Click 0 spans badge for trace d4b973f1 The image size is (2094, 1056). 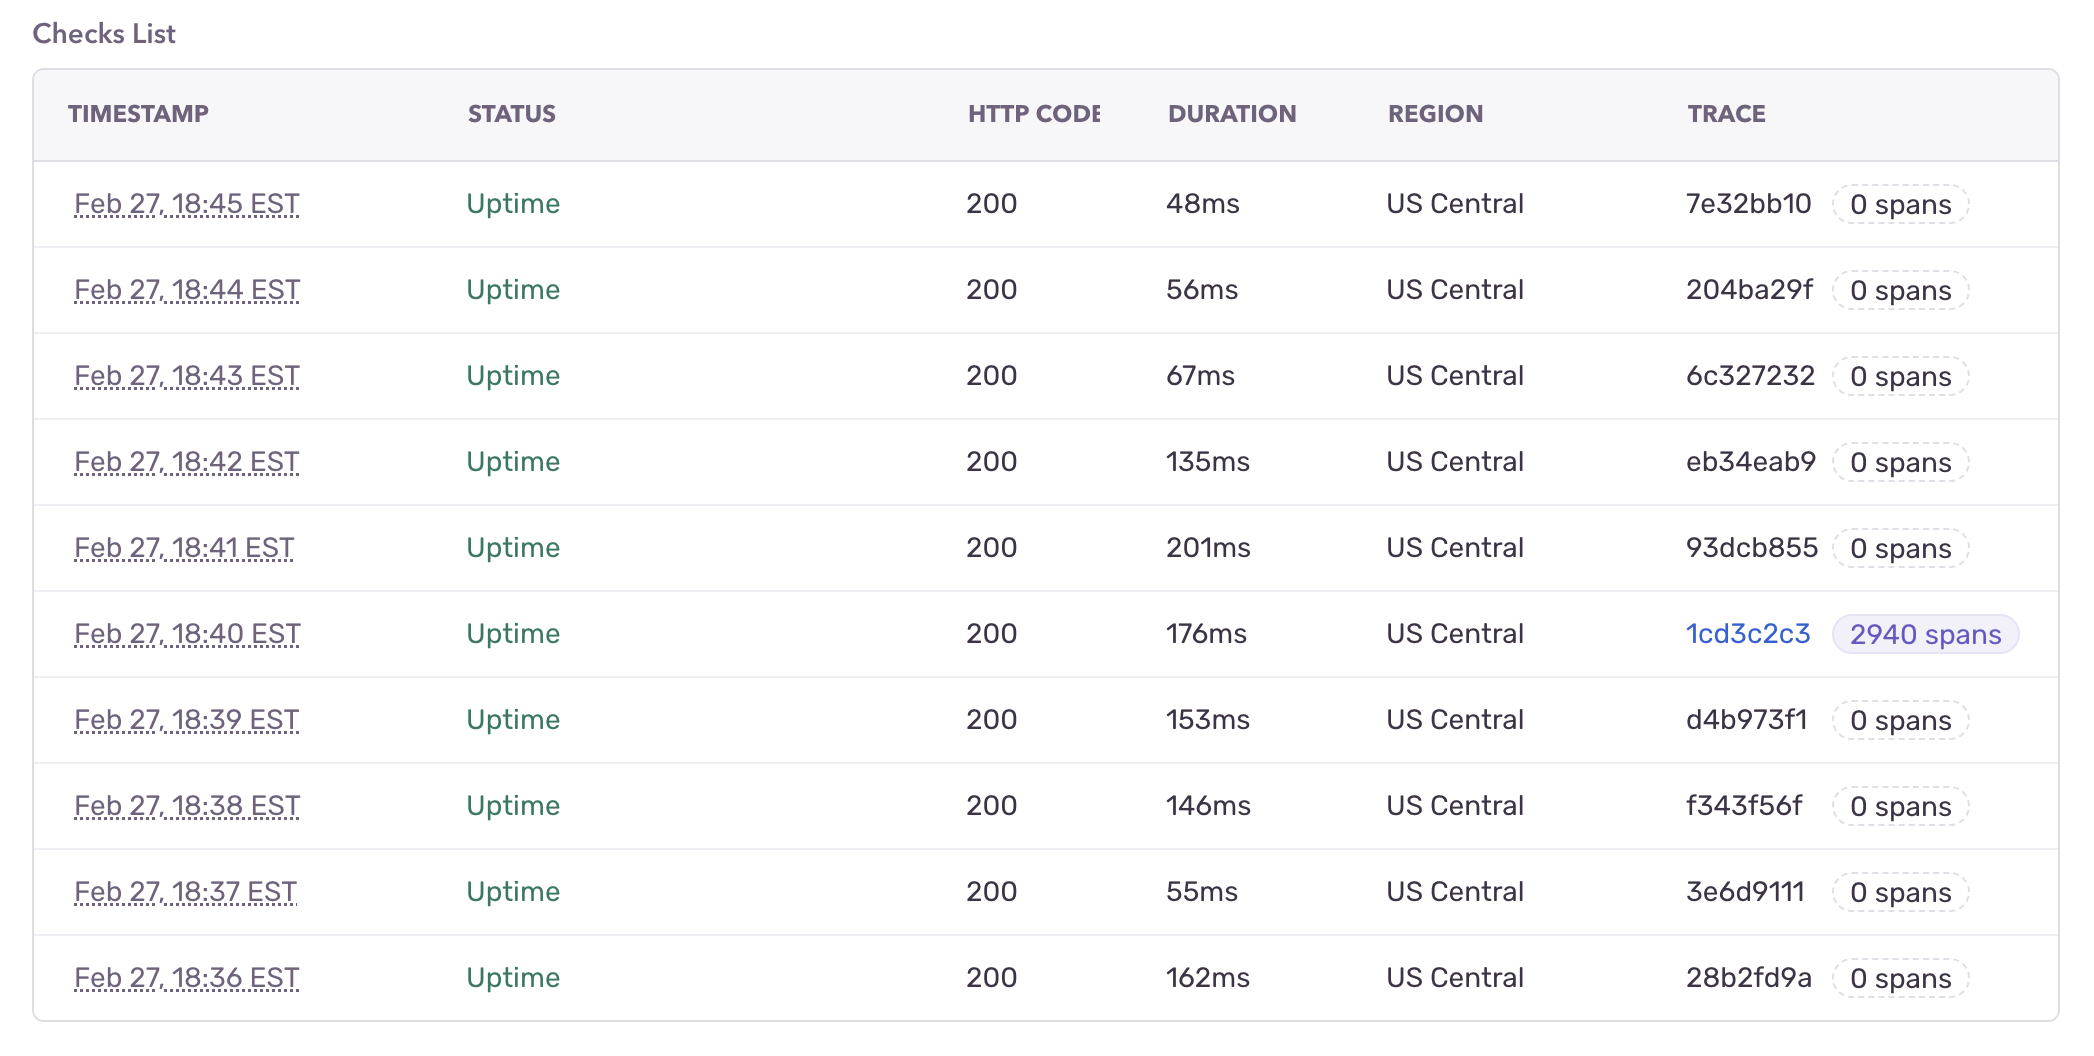point(1900,720)
